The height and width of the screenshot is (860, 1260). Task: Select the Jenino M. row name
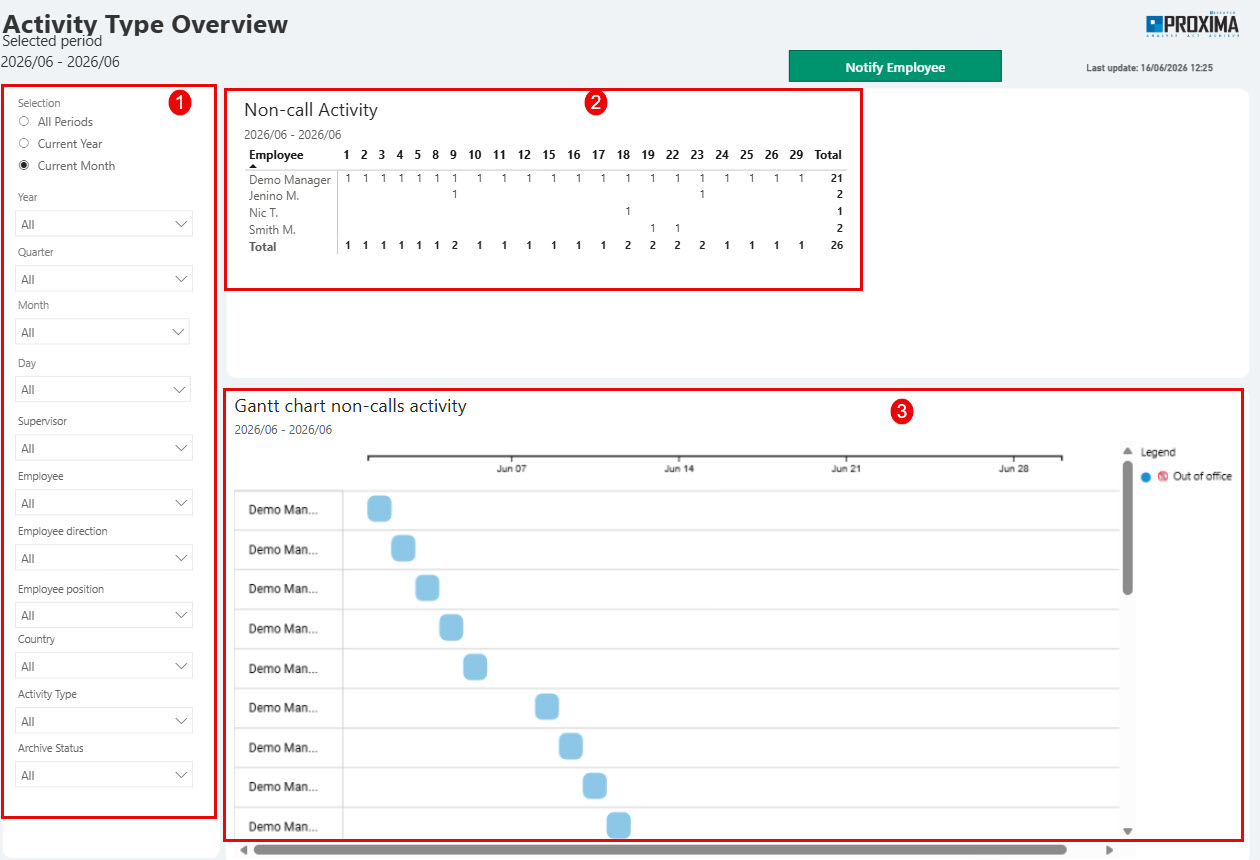[274, 196]
